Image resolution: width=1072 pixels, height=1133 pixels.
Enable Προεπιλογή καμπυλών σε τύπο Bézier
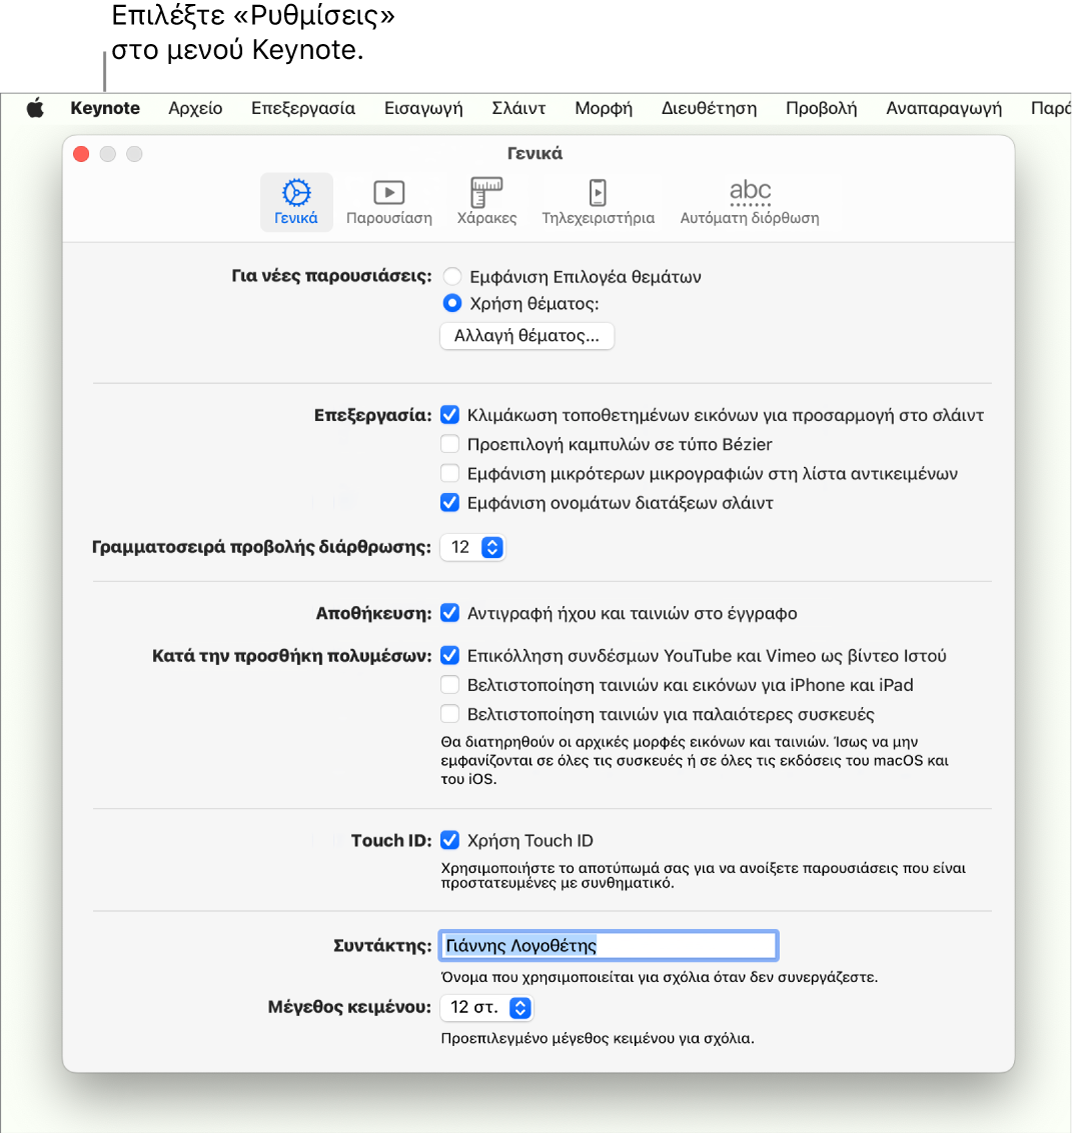[450, 444]
